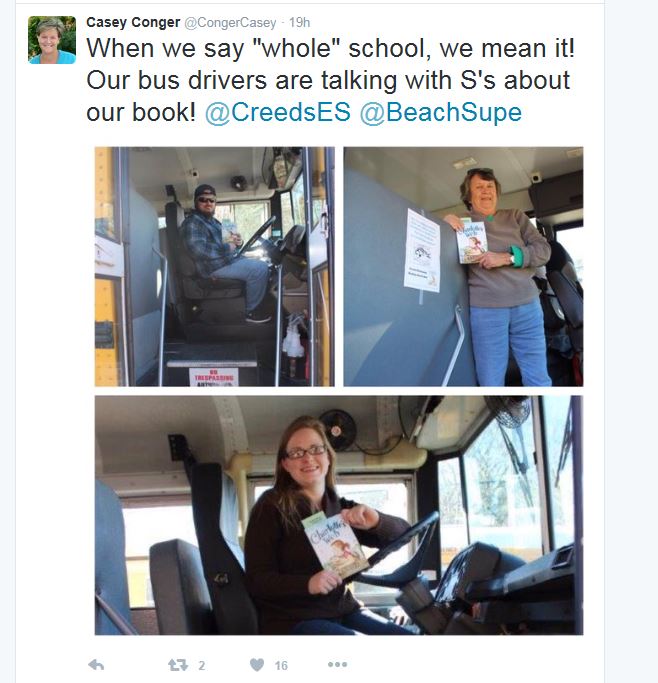Open the @BeachSupe mention
The width and height of the screenshot is (658, 683).
tap(441, 112)
